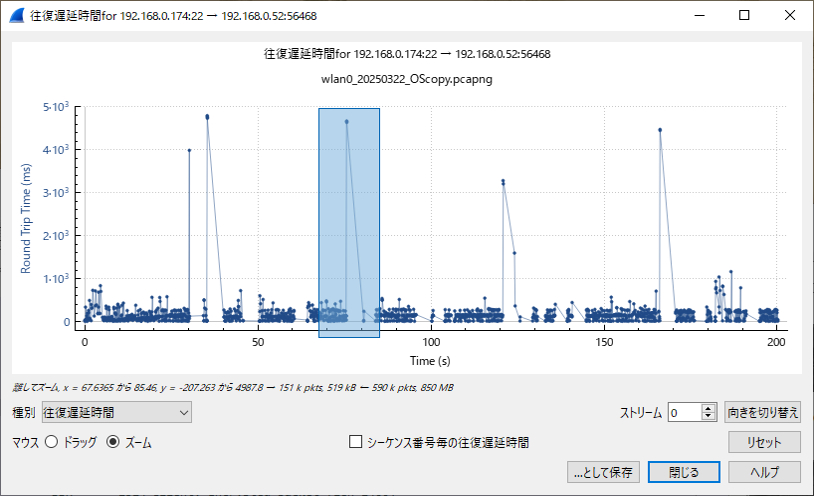This screenshot has height=496, width=814.
Task: Click the Wireshark shark fin title icon
Action: coord(17,16)
